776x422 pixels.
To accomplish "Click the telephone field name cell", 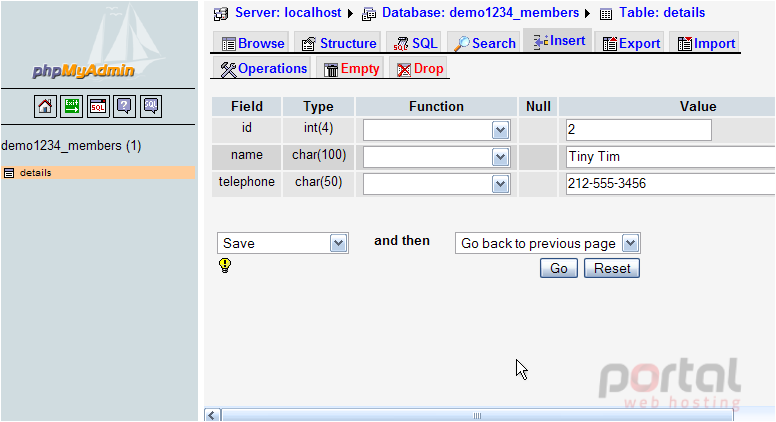I will pos(247,182).
